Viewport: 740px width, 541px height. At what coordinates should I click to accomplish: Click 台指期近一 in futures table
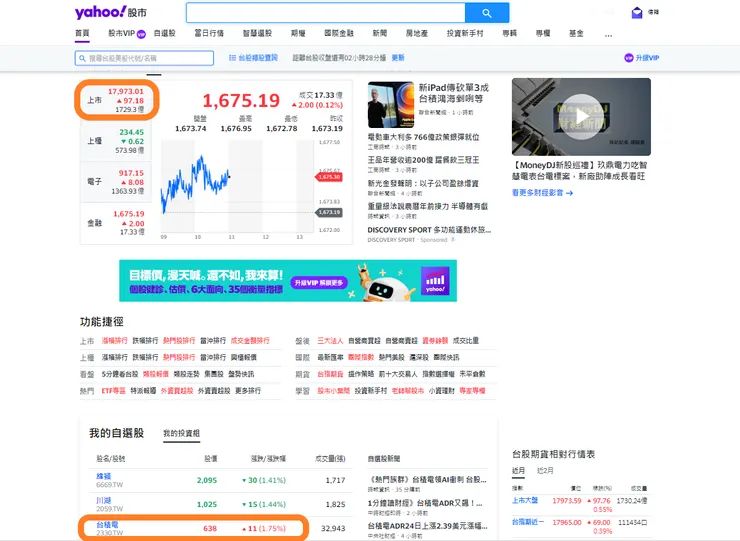point(528,522)
